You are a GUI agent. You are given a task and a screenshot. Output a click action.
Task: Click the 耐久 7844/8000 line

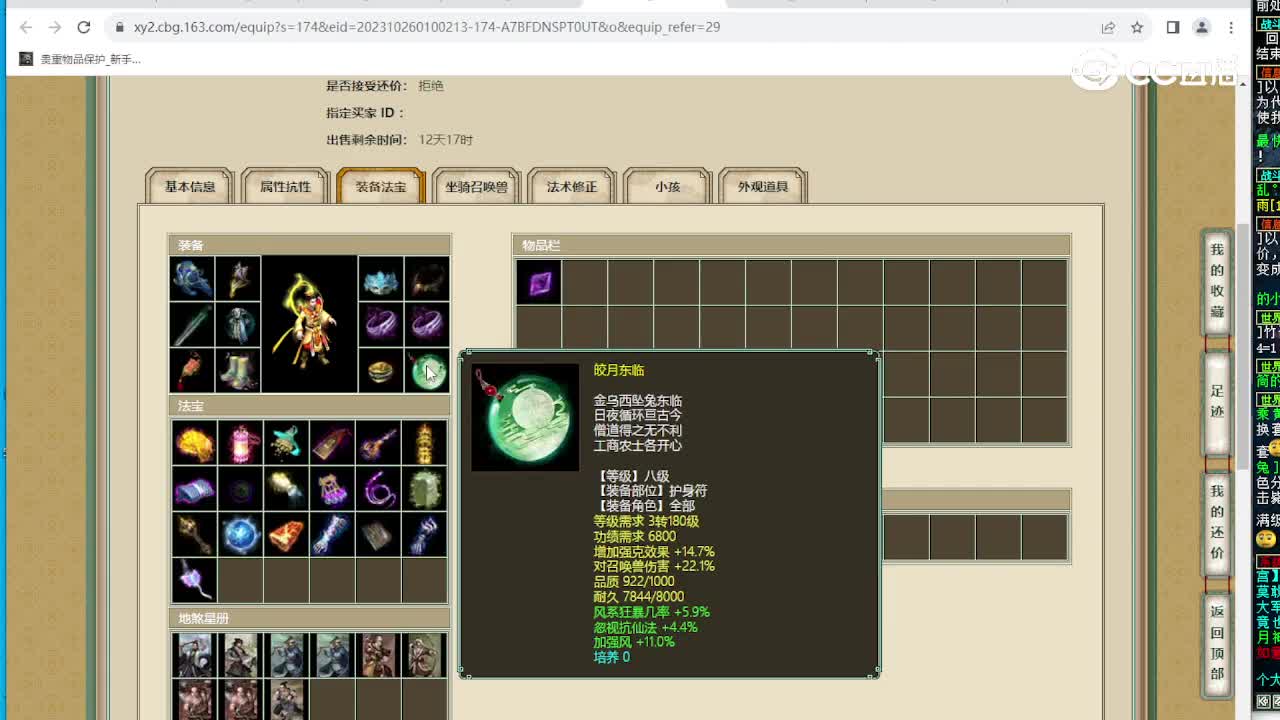pos(639,596)
